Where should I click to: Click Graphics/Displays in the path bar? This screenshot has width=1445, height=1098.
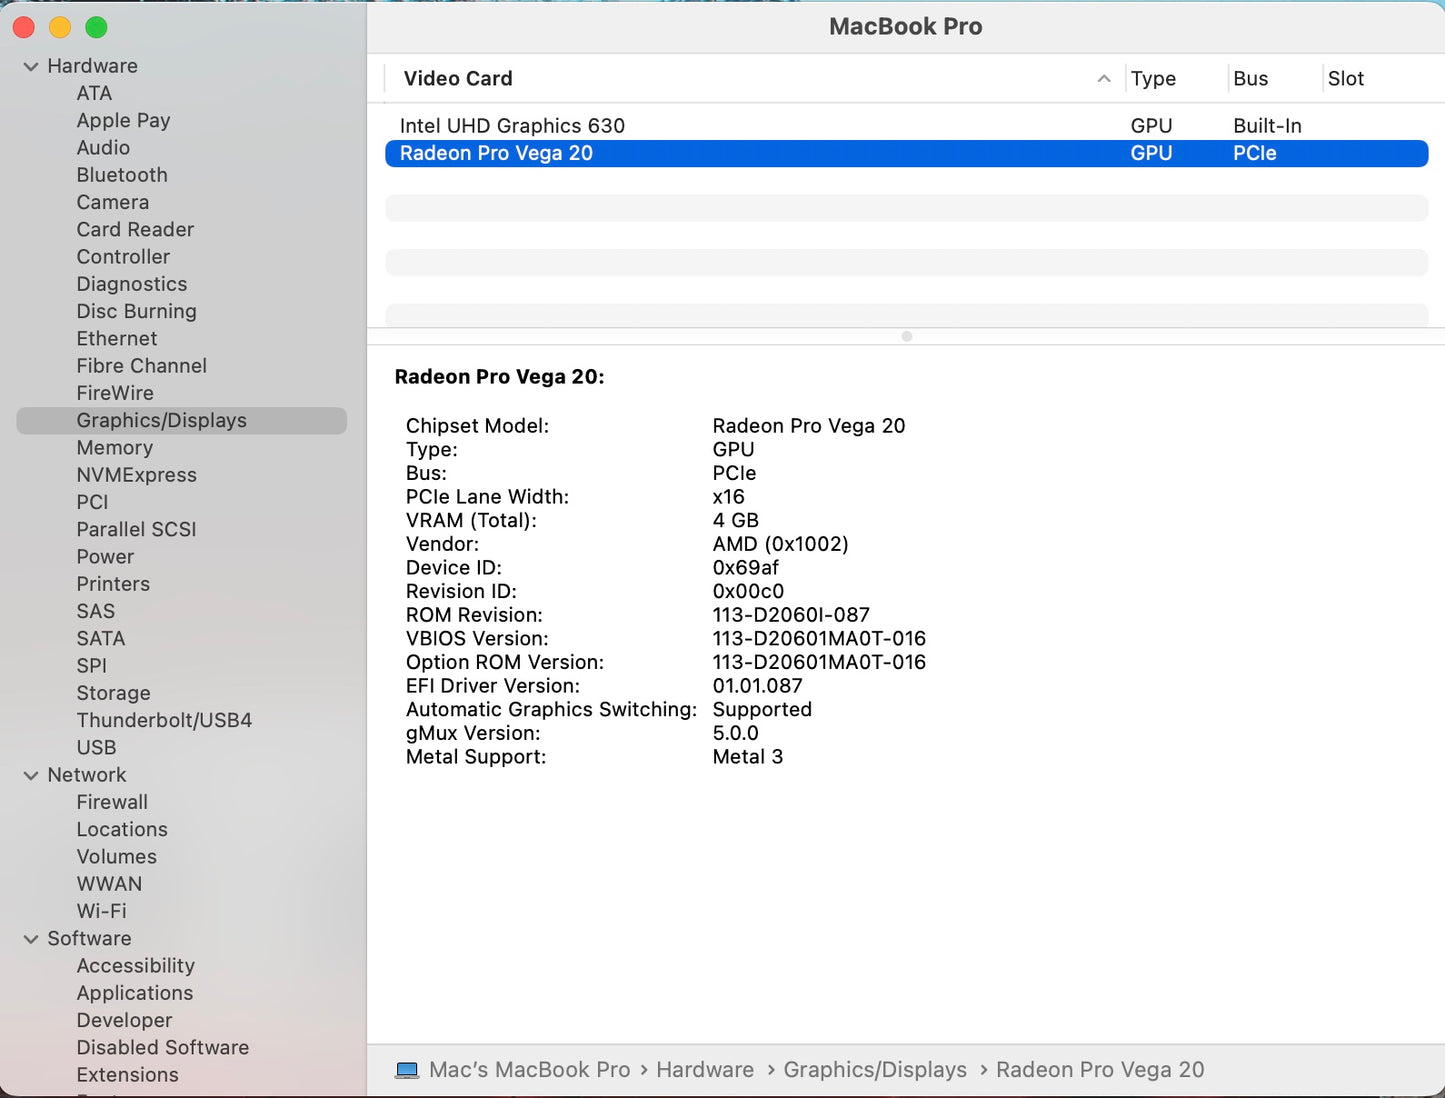874,1070
